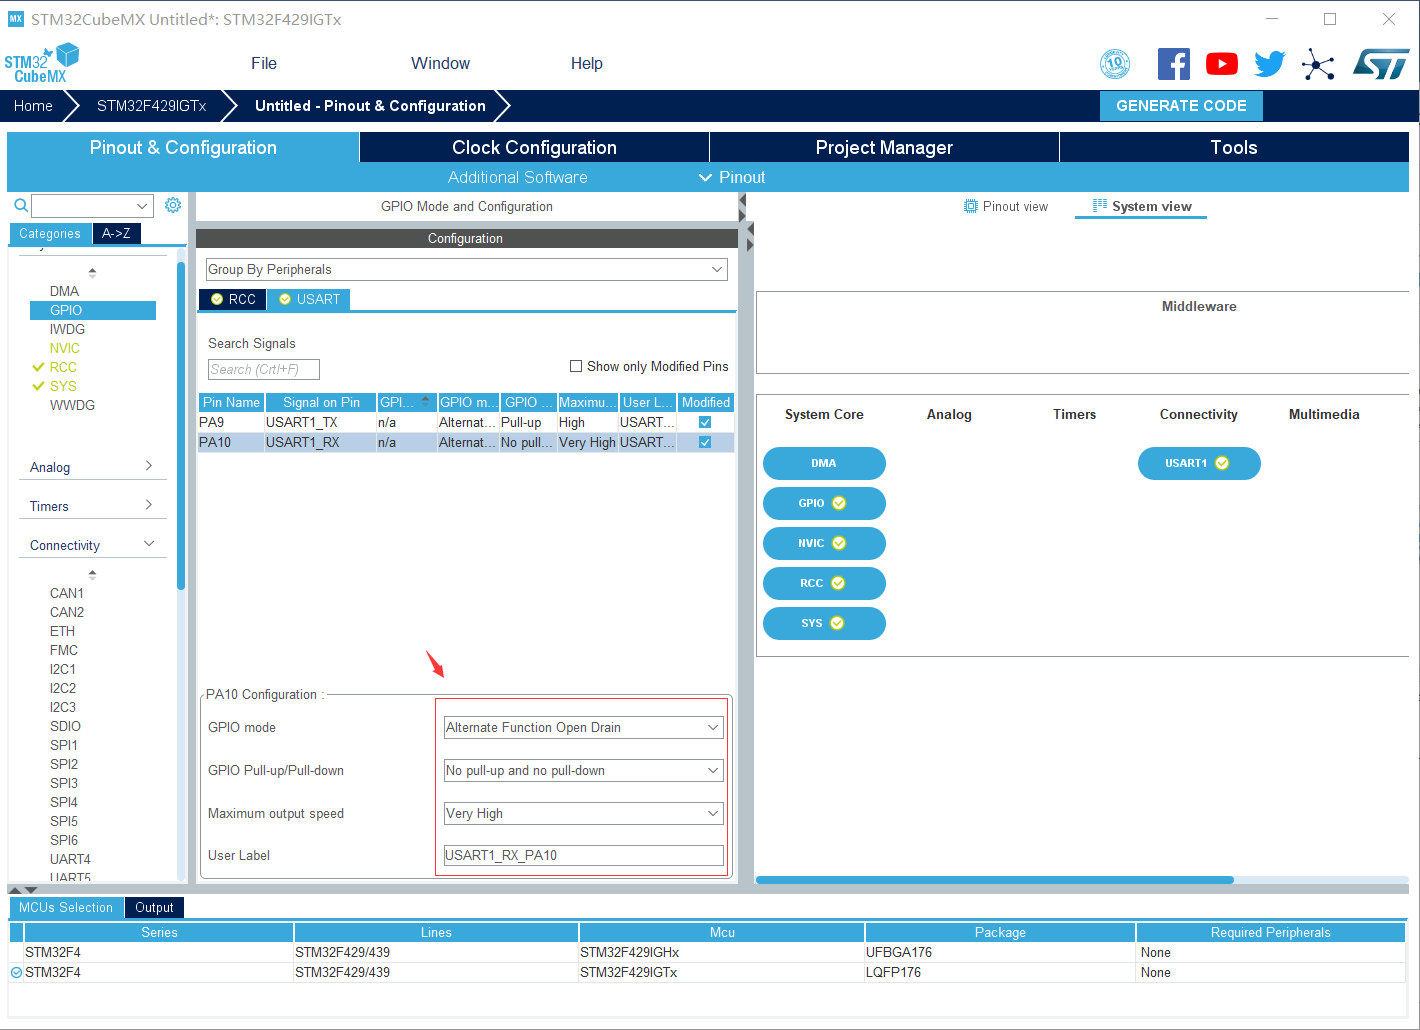Open the YouTube link icon
Viewport: 1420px width, 1030px height.
tap(1222, 64)
